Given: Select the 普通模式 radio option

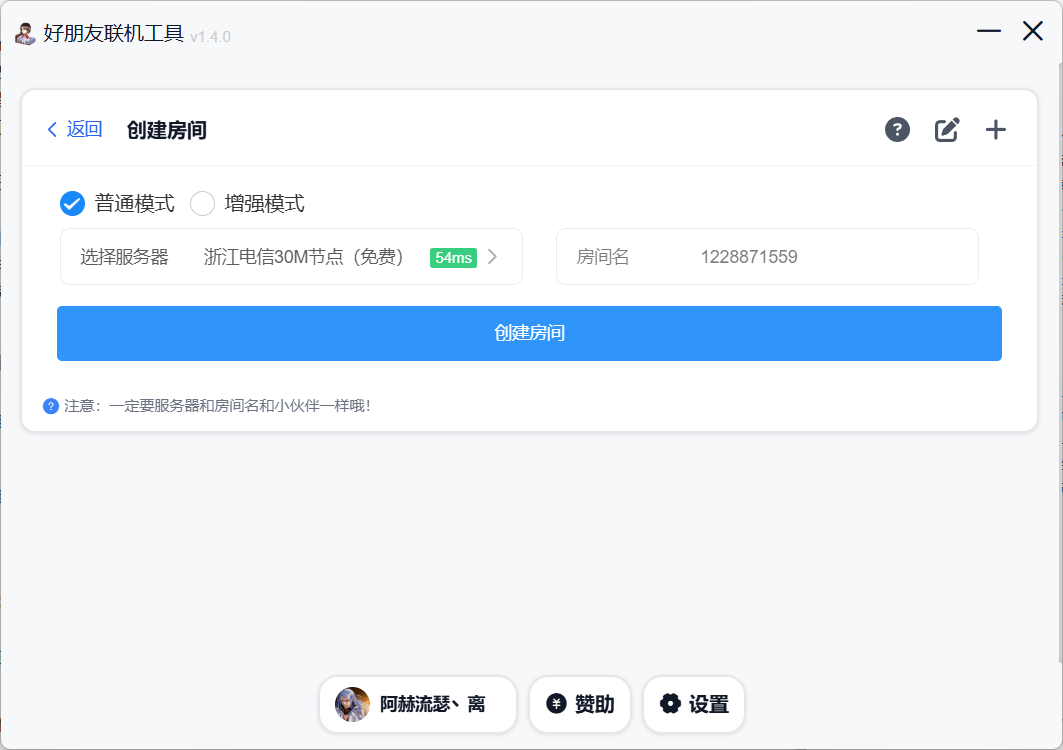Looking at the screenshot, I should pos(72,204).
